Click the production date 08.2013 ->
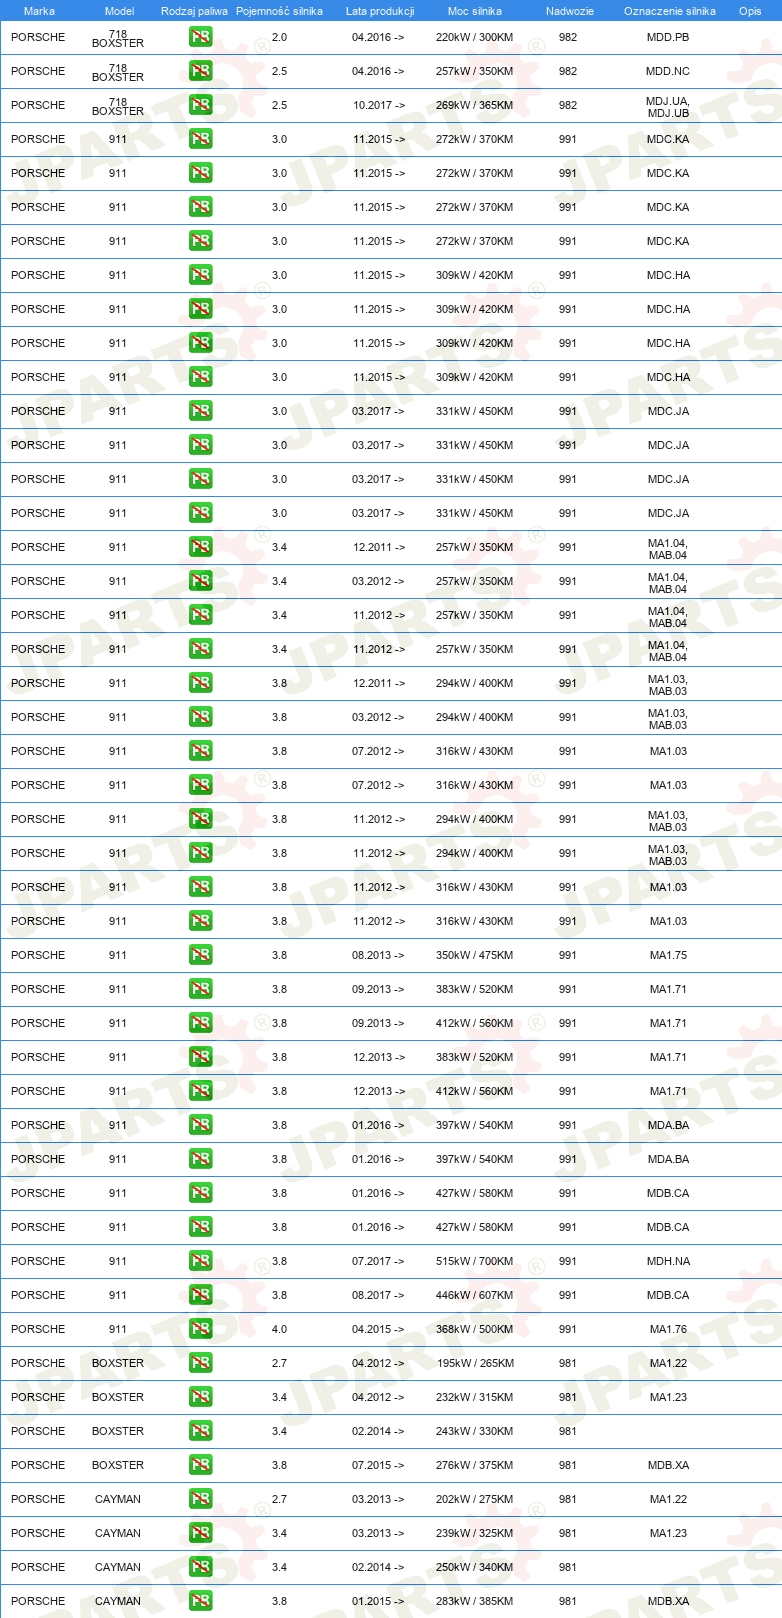Viewport: 782px width, 1618px height. 378,955
